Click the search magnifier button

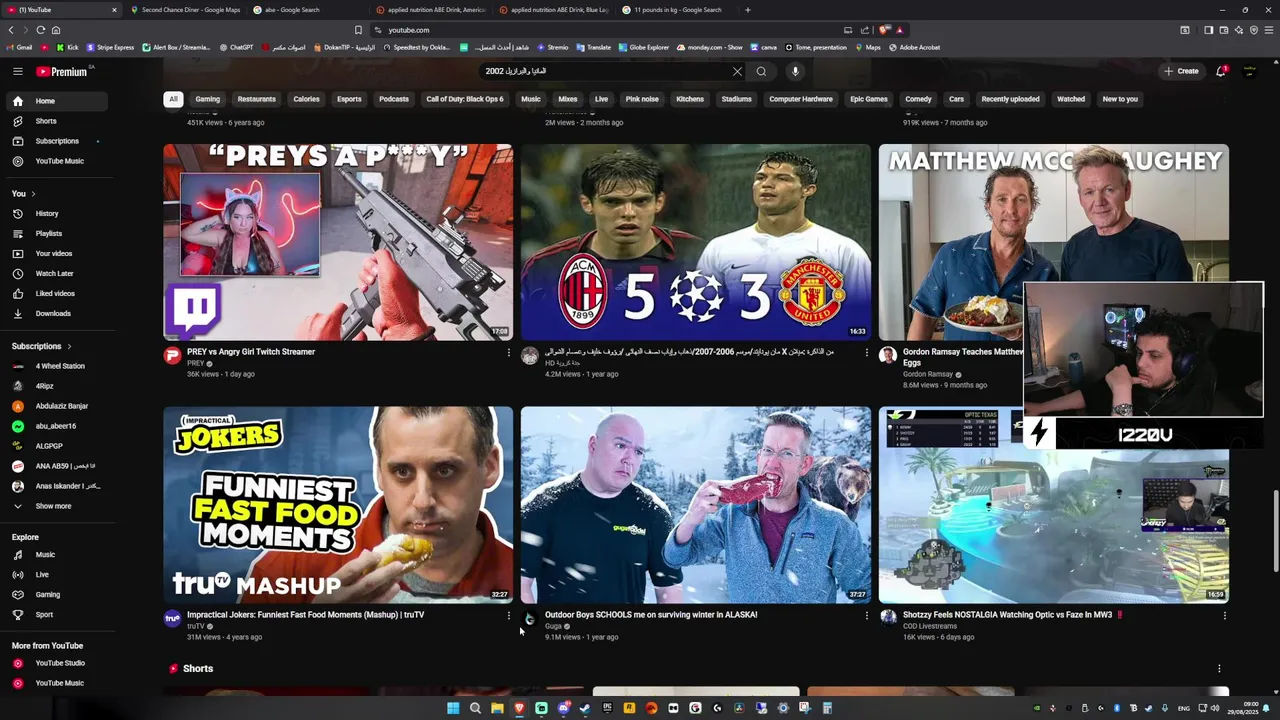(x=761, y=71)
